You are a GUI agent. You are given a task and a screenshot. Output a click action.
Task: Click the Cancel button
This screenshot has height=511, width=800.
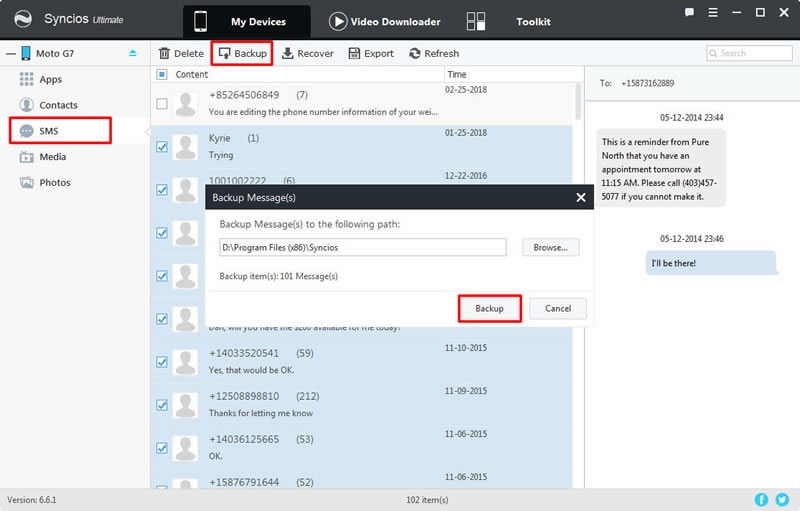coord(558,309)
